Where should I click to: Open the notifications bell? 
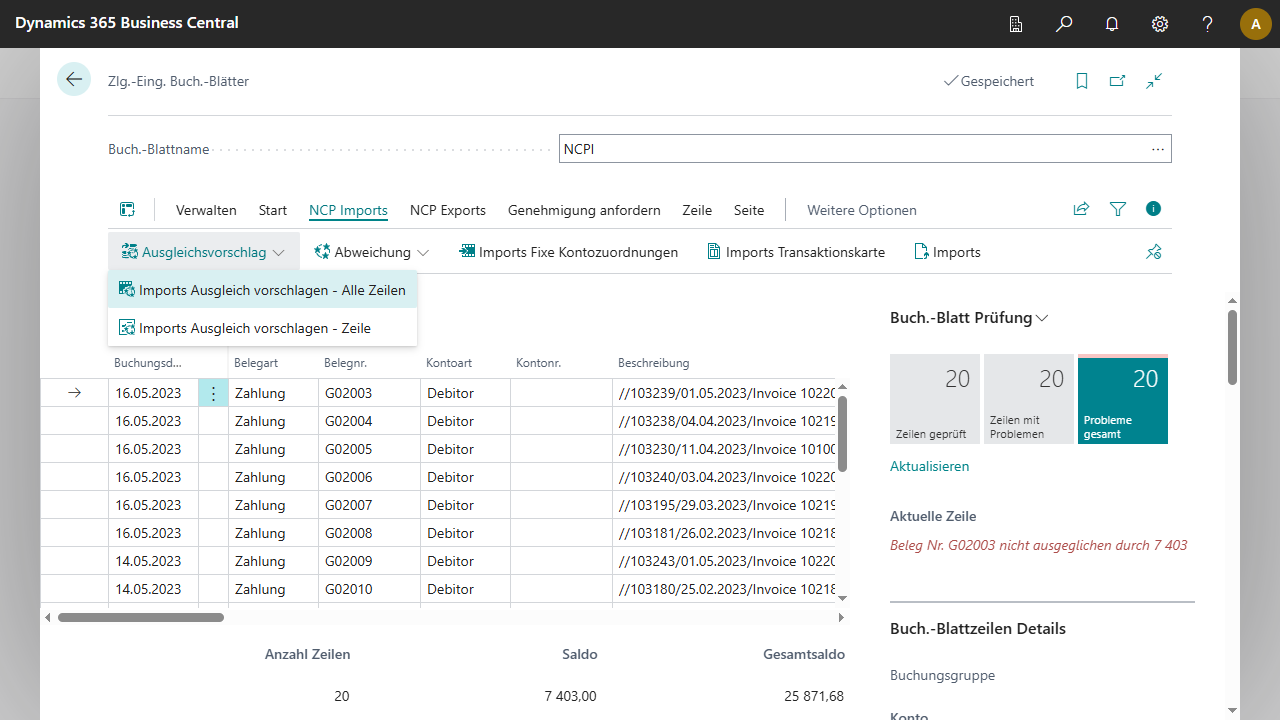tap(1112, 23)
